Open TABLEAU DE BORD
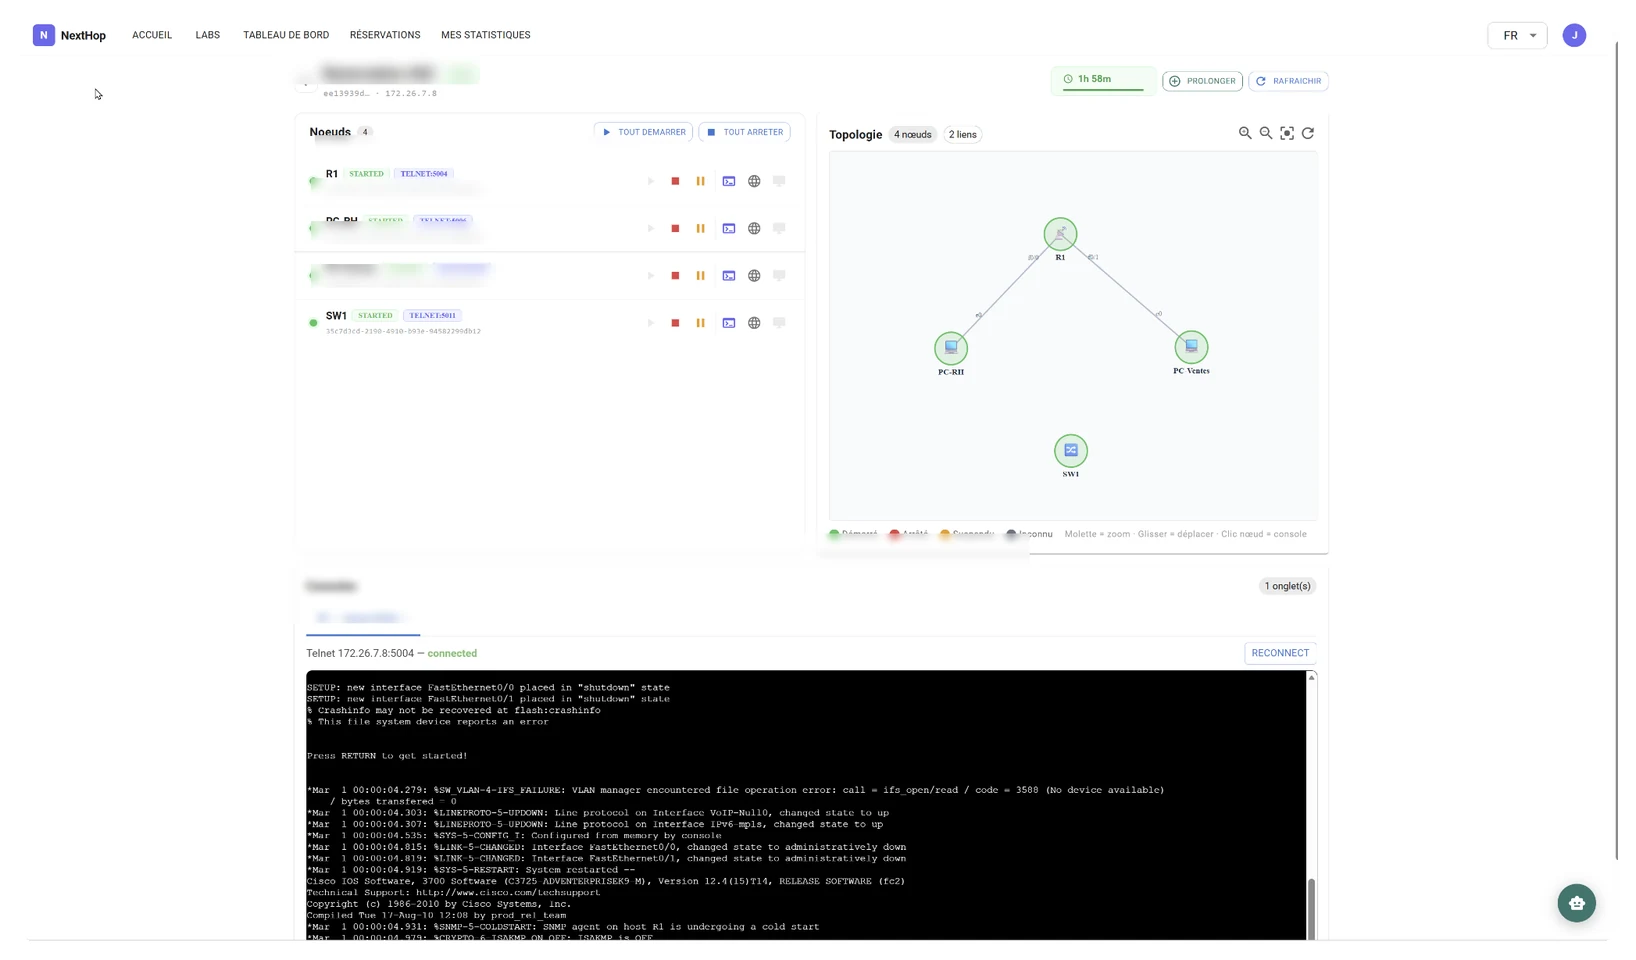The height and width of the screenshot is (960, 1636). 286,35
